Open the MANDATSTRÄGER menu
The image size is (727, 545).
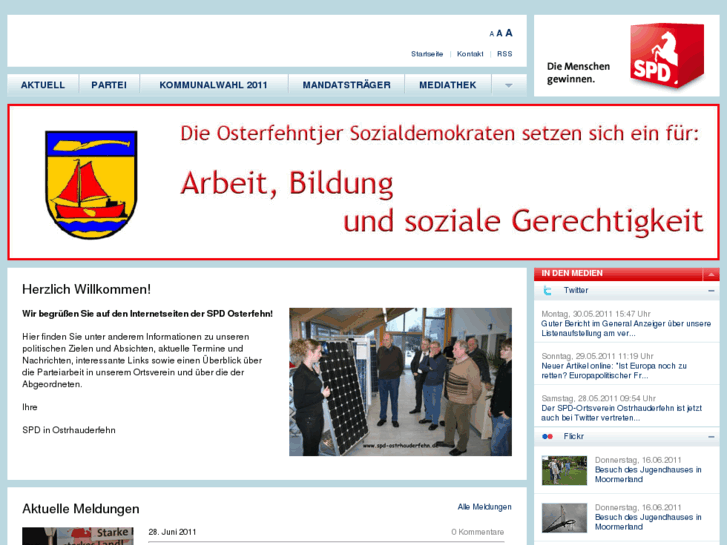pyautogui.click(x=346, y=85)
